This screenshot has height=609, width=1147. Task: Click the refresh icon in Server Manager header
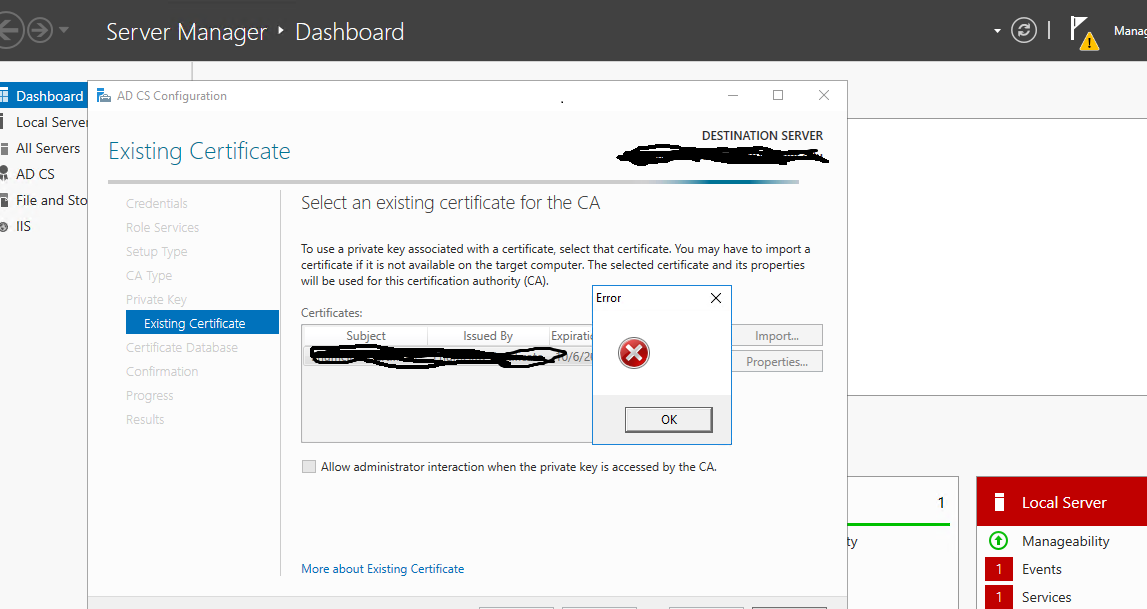click(1023, 31)
